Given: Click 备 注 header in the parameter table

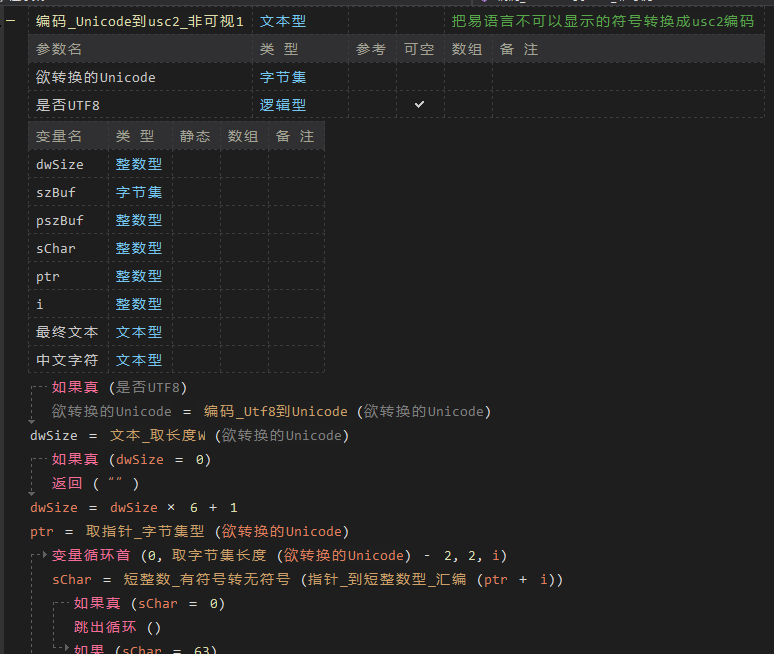Looking at the screenshot, I should pyautogui.click(x=519, y=49).
